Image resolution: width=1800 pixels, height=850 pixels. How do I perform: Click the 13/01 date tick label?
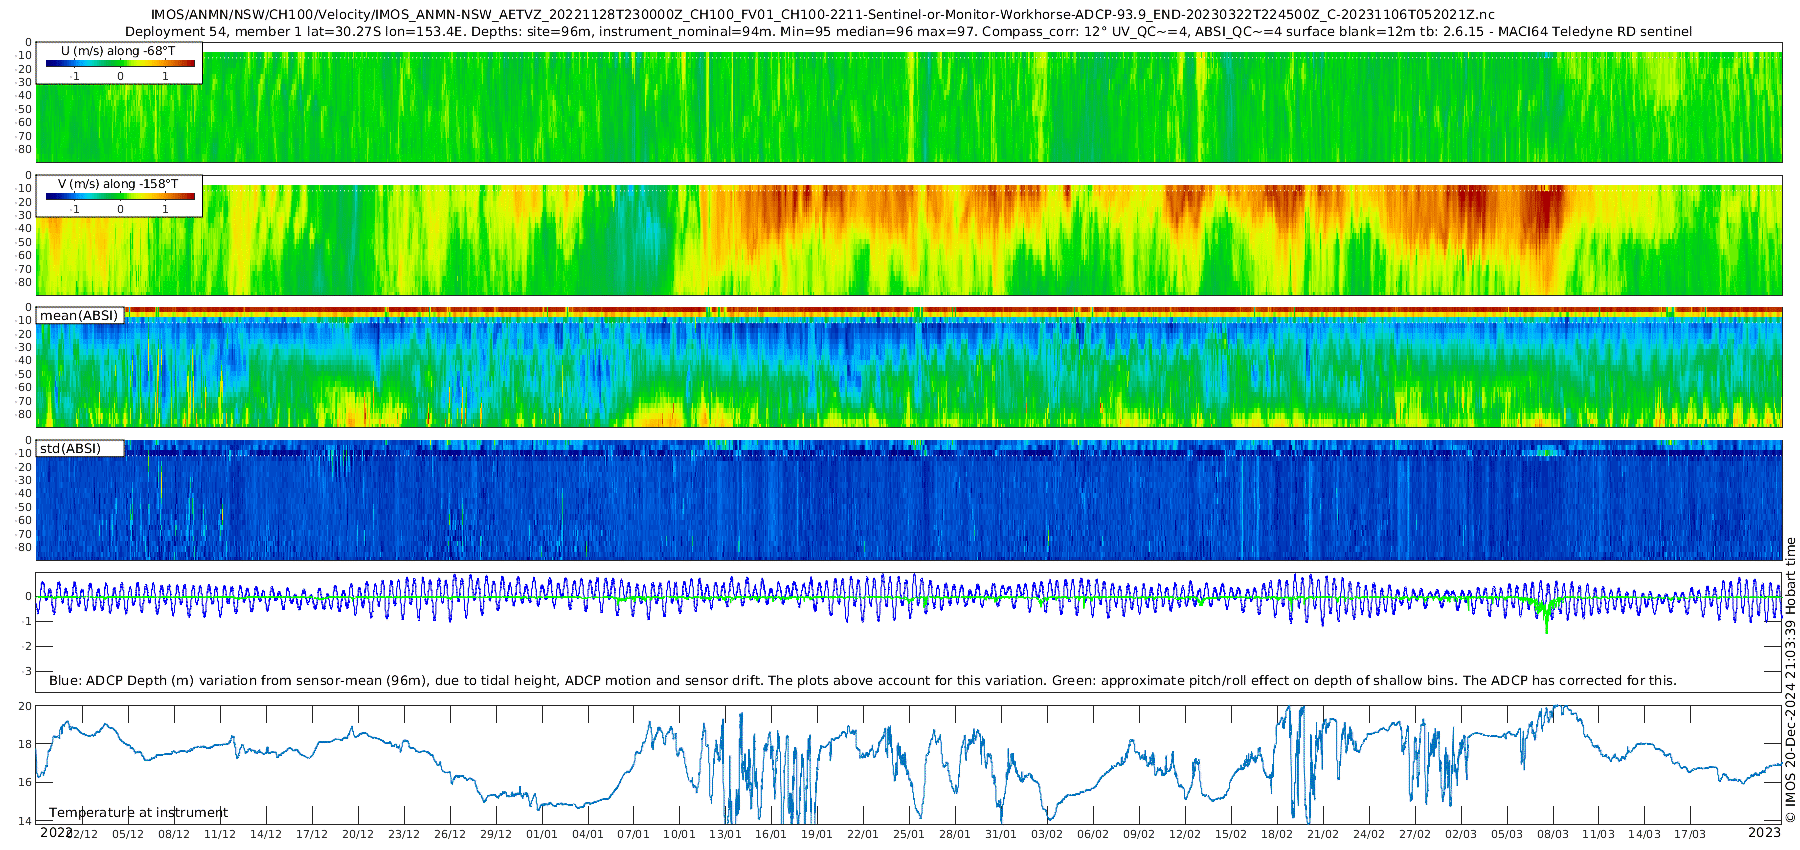click(725, 834)
